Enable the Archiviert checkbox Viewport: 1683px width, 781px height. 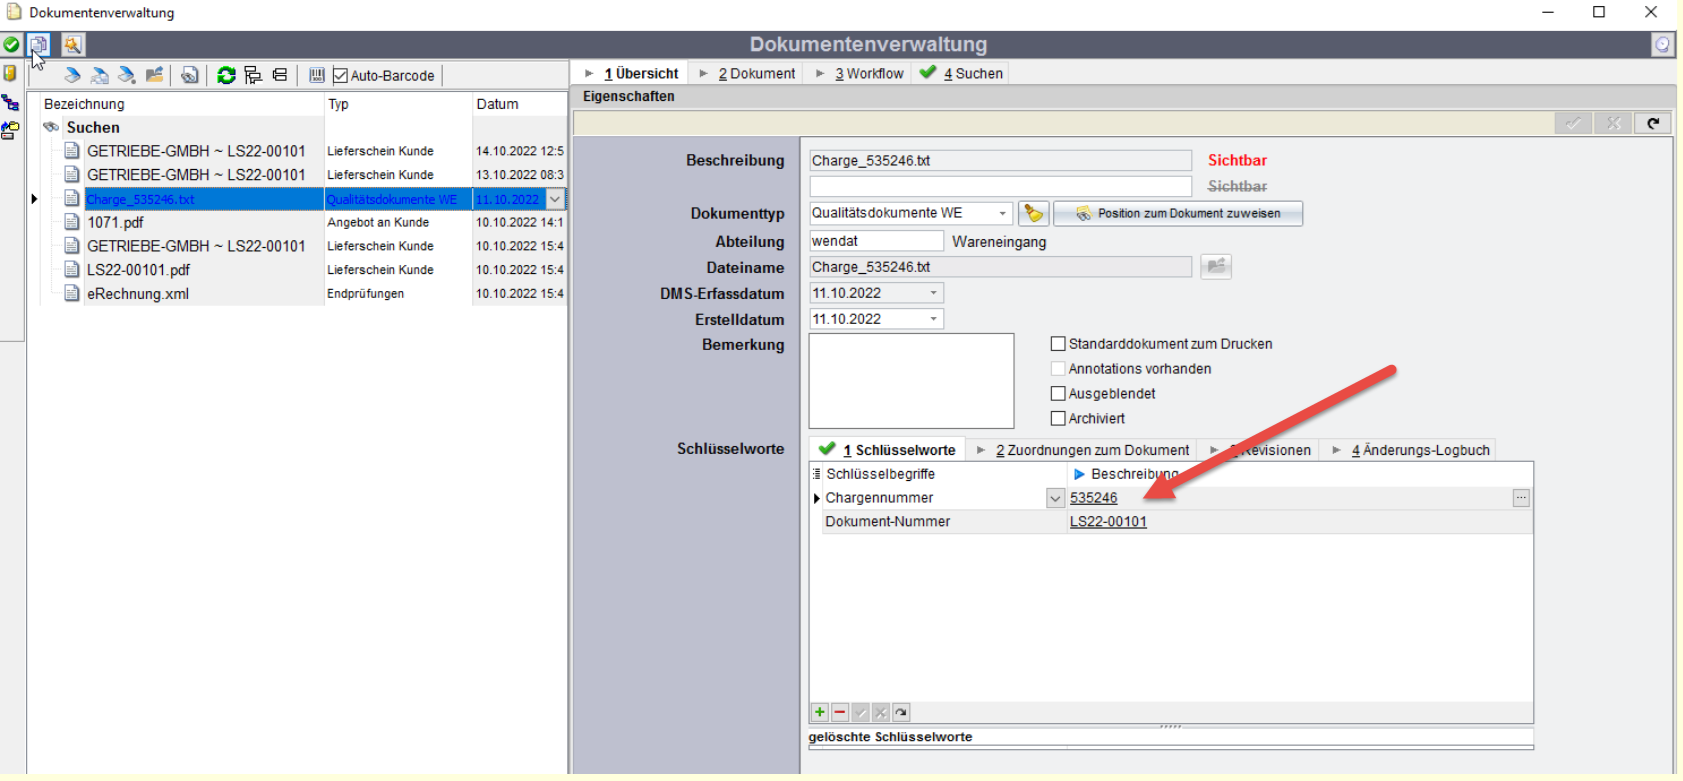pos(1058,419)
